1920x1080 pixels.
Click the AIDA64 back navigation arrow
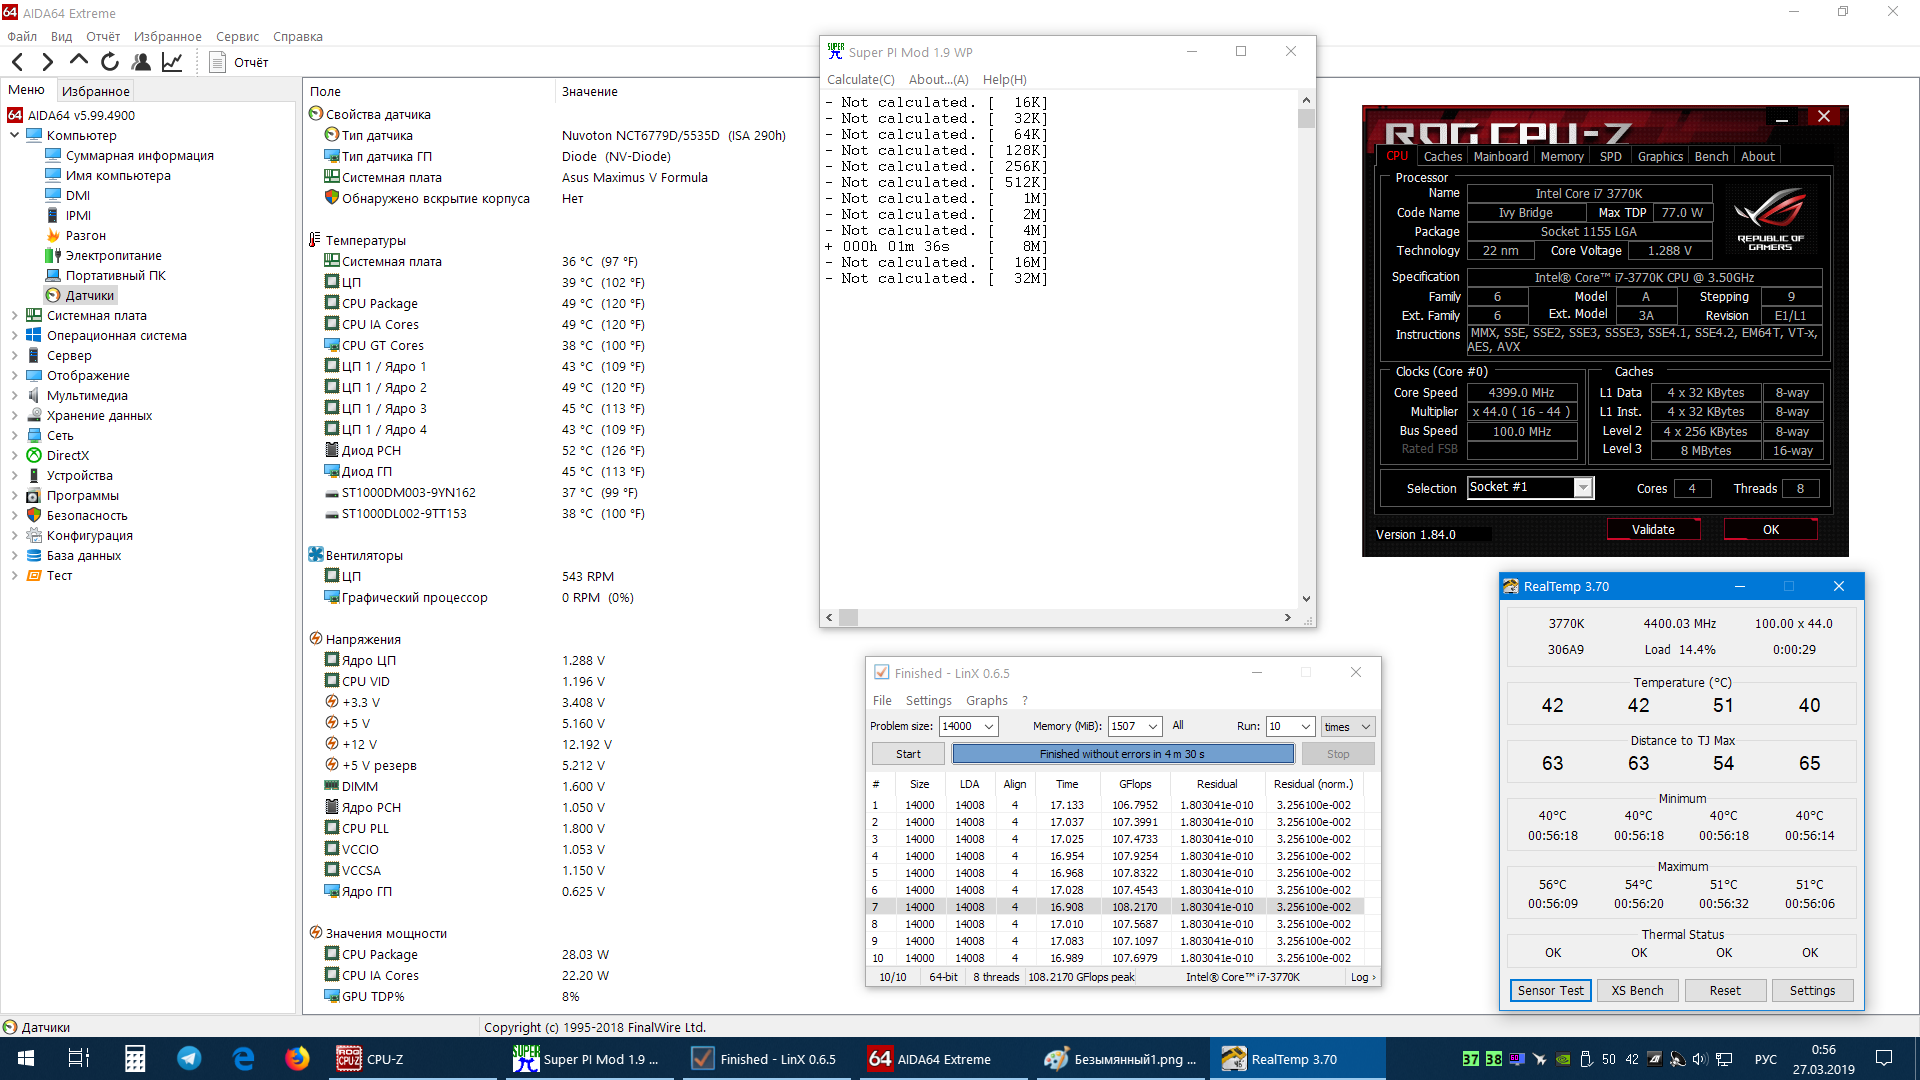pos(17,62)
